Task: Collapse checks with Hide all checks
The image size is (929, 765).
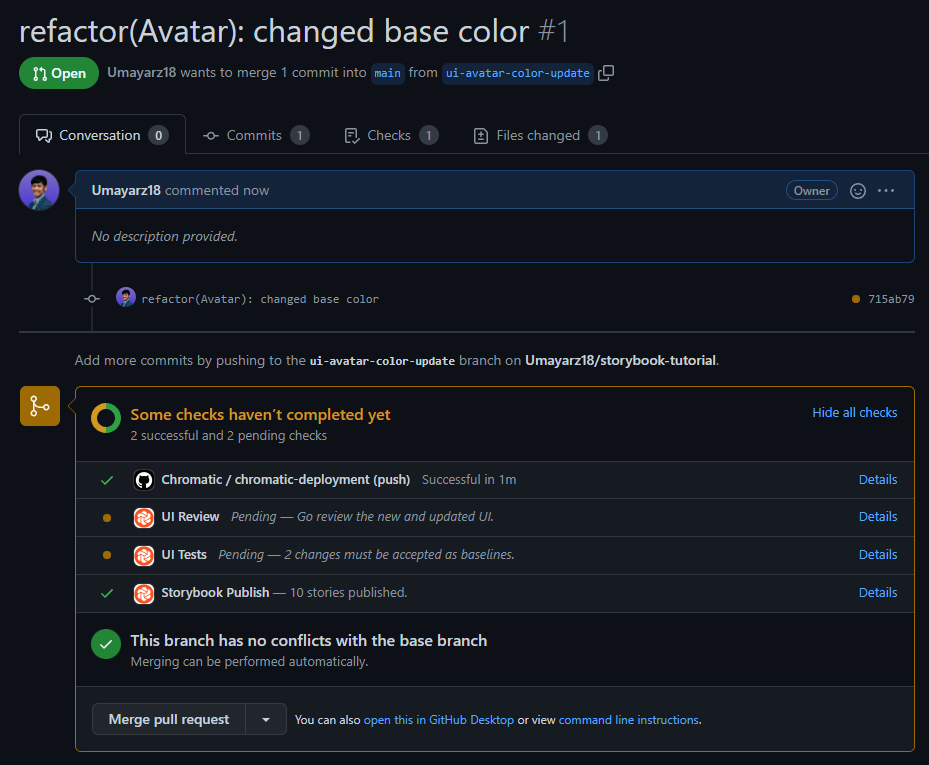Action: click(x=854, y=412)
